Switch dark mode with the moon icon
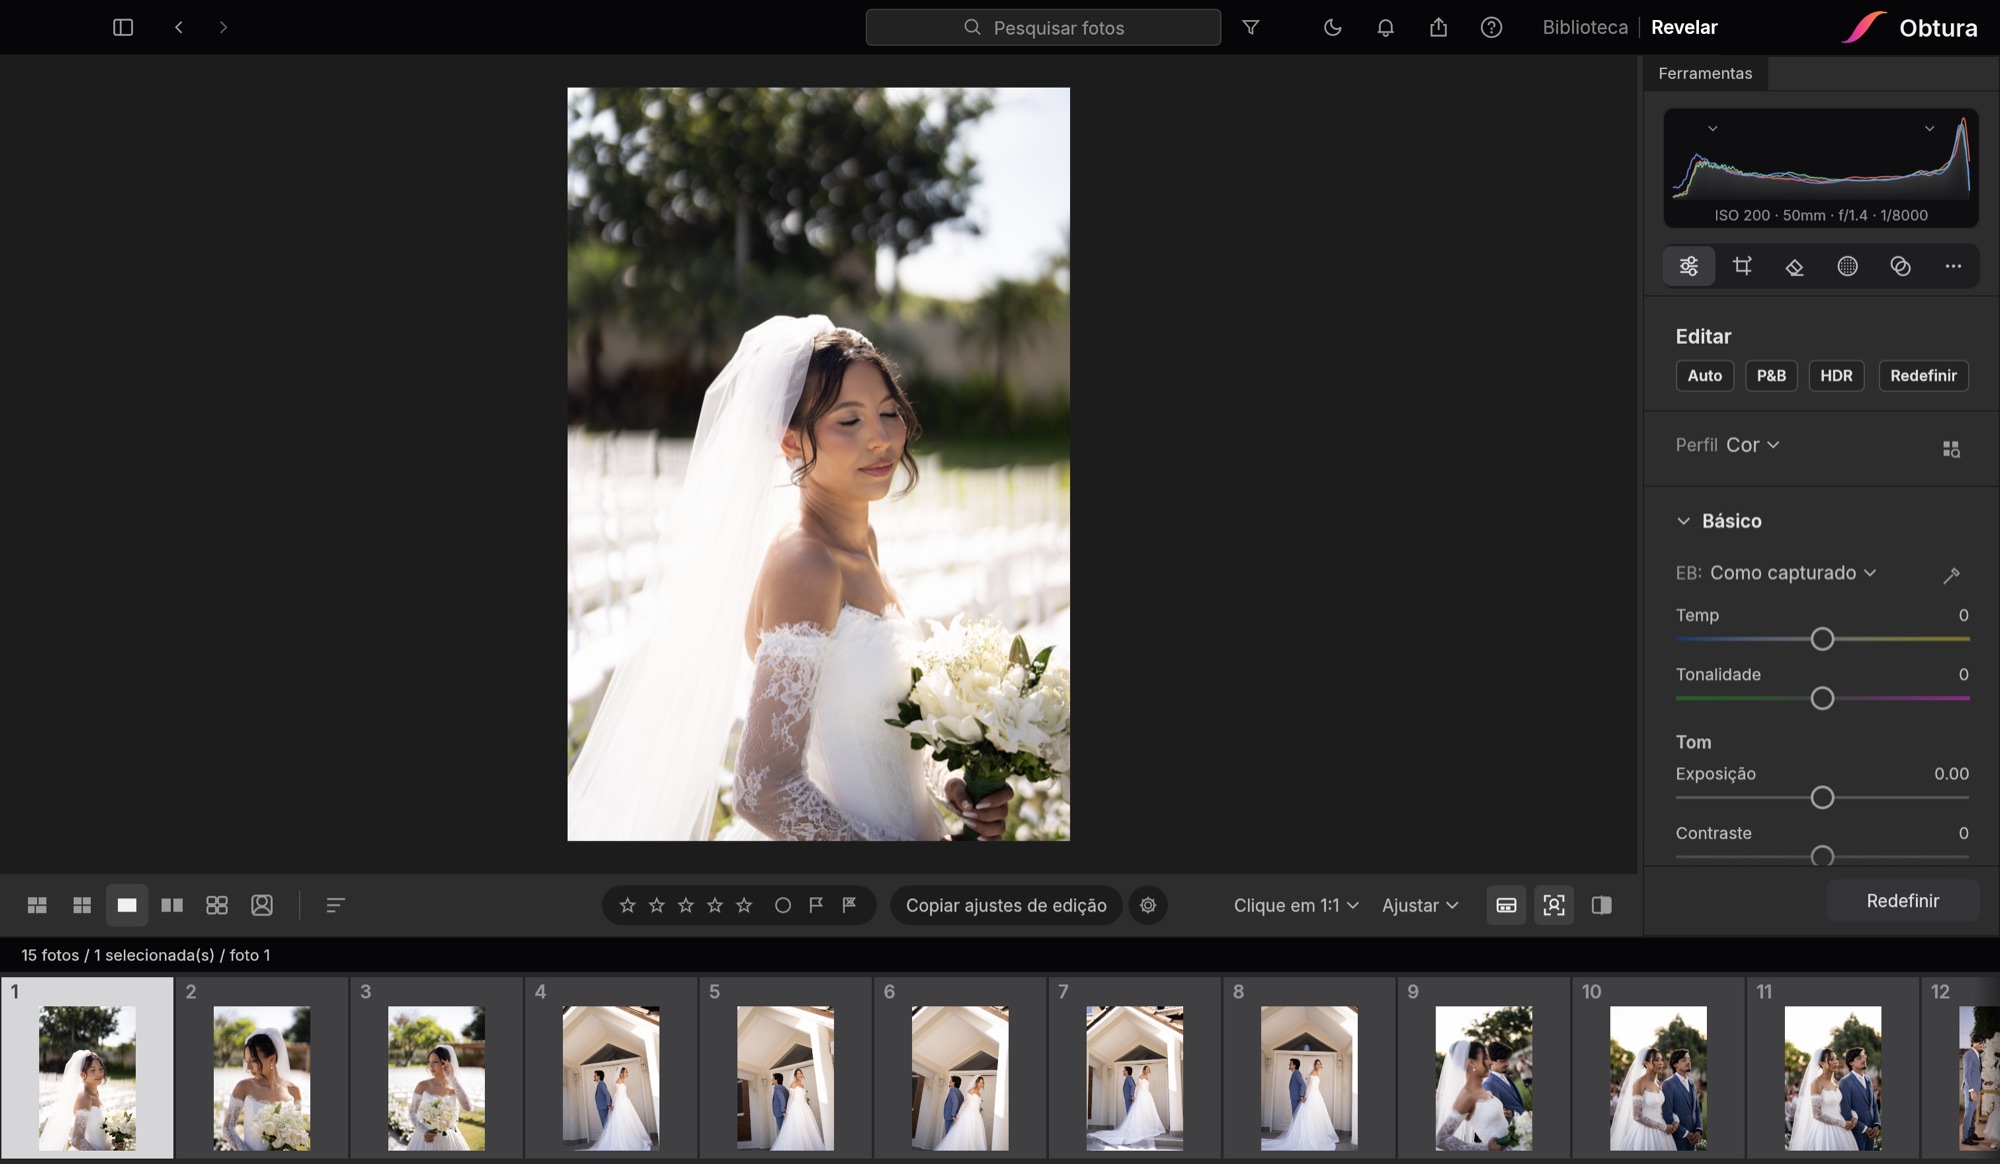 coord(1332,27)
